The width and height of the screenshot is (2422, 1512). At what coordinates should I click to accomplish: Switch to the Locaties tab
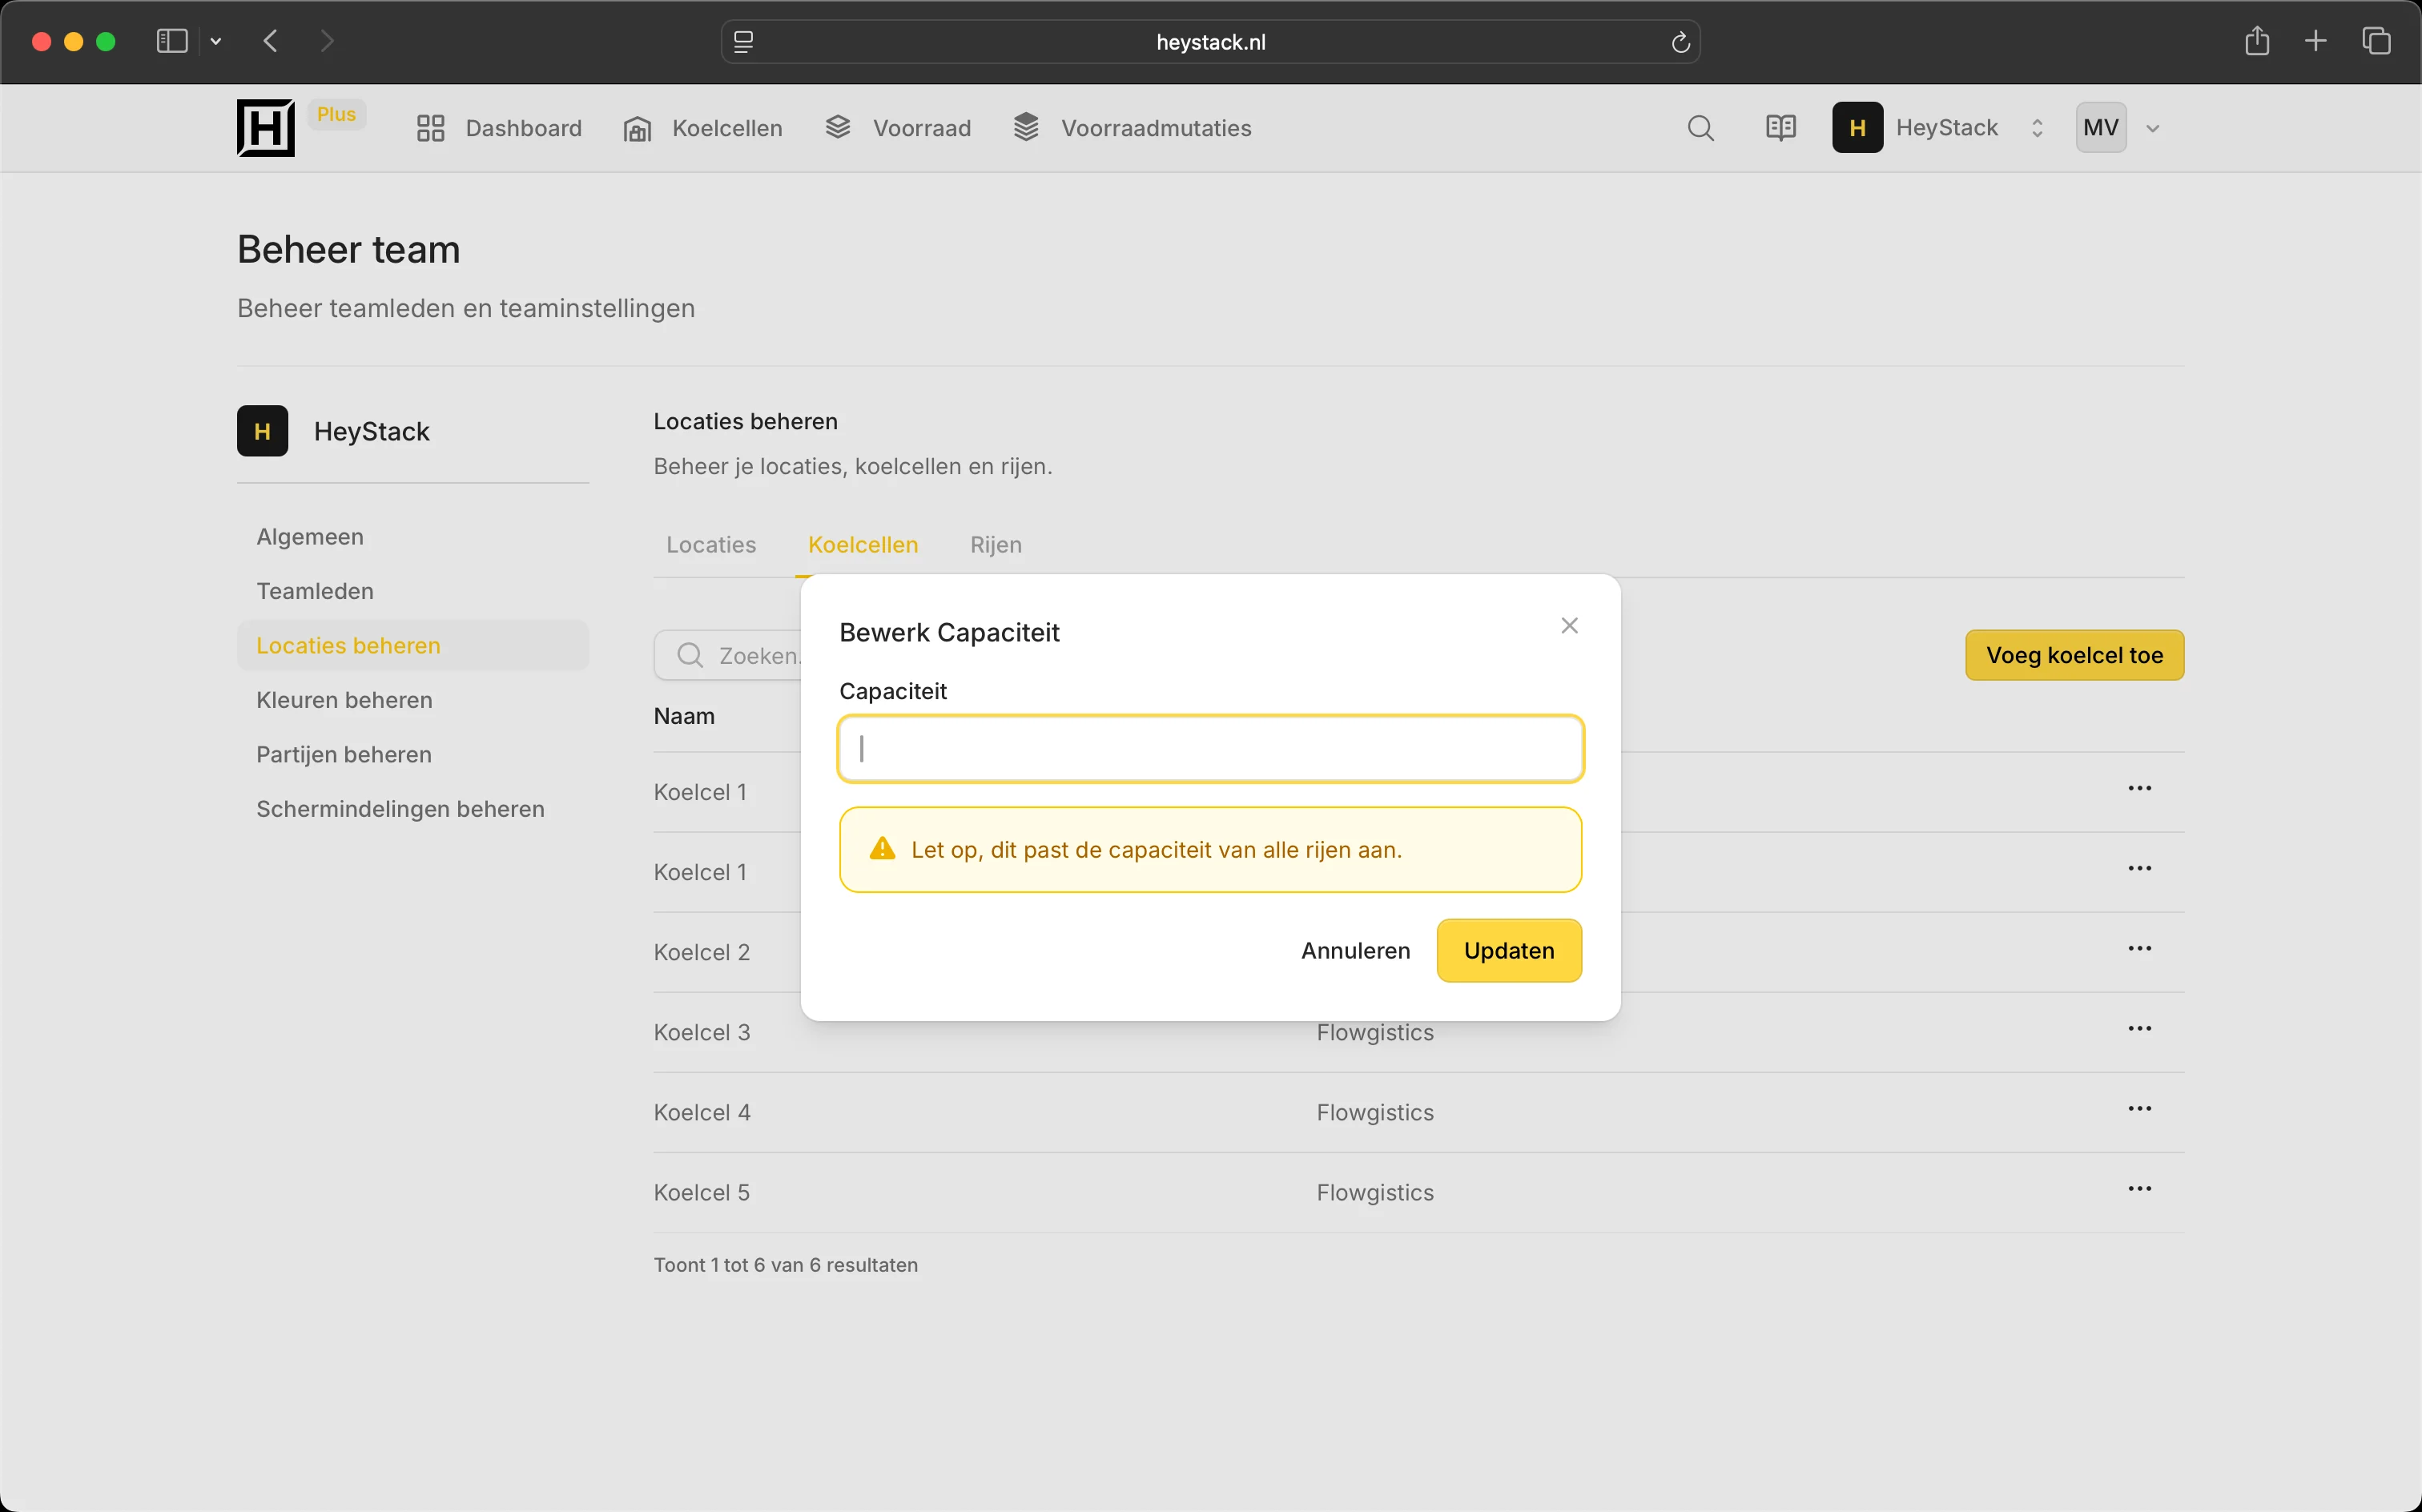pos(711,545)
